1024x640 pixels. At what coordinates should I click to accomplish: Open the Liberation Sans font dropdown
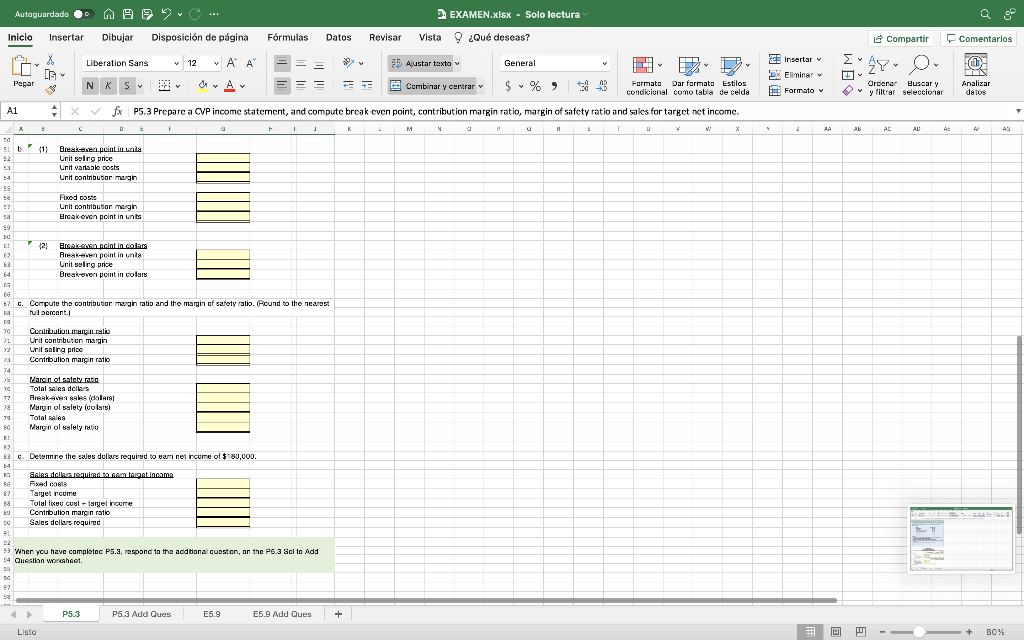(125, 63)
